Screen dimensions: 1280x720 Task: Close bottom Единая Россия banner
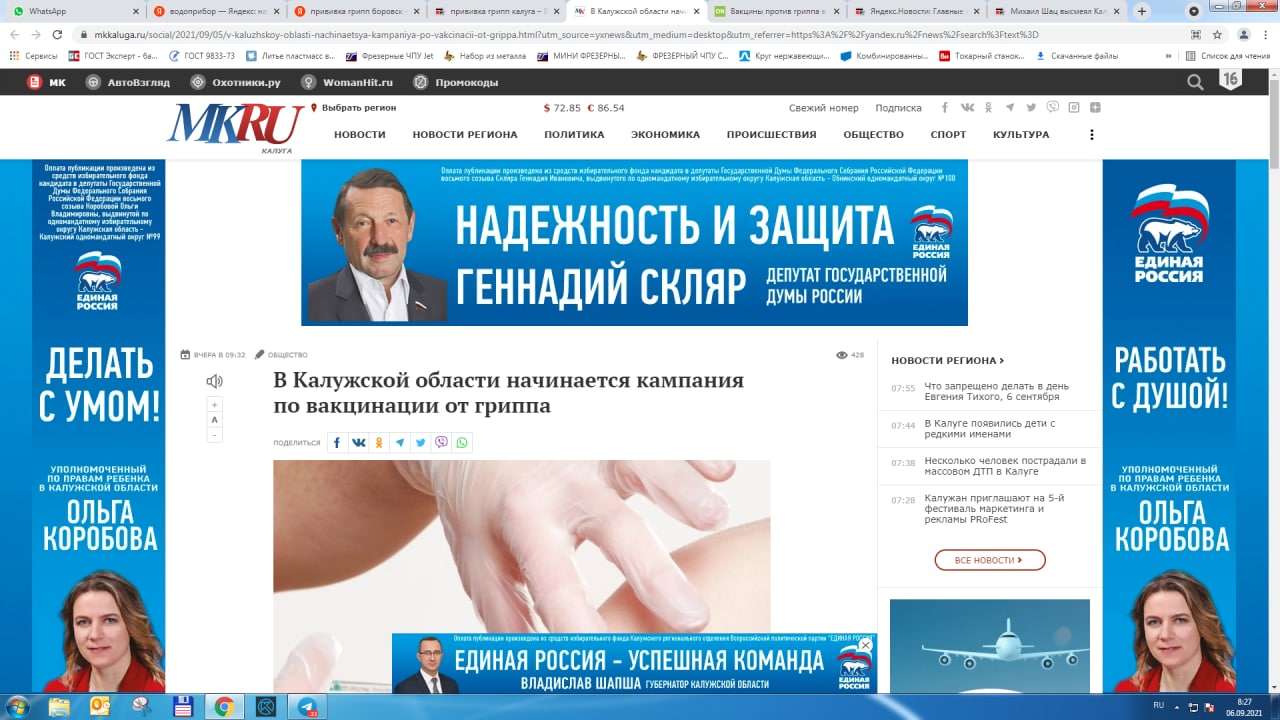tap(866, 645)
